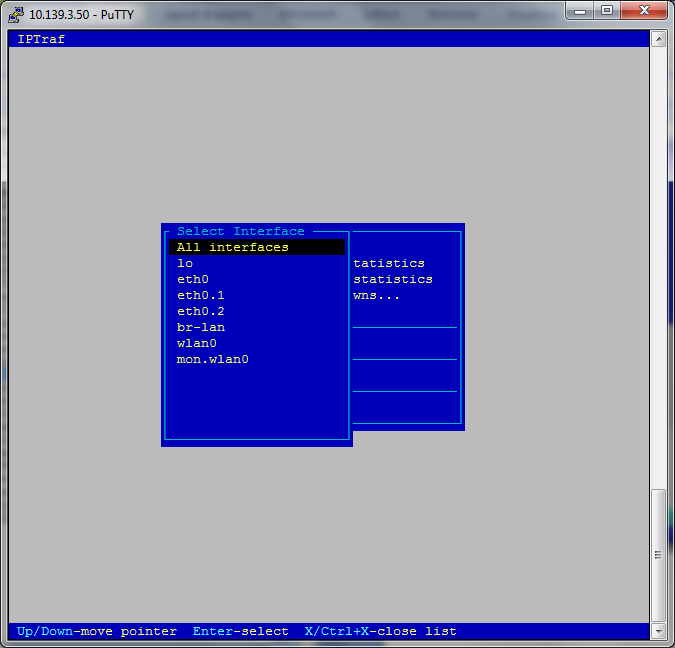
Task: Open the PuTTY system menu icon
Action: 15,11
